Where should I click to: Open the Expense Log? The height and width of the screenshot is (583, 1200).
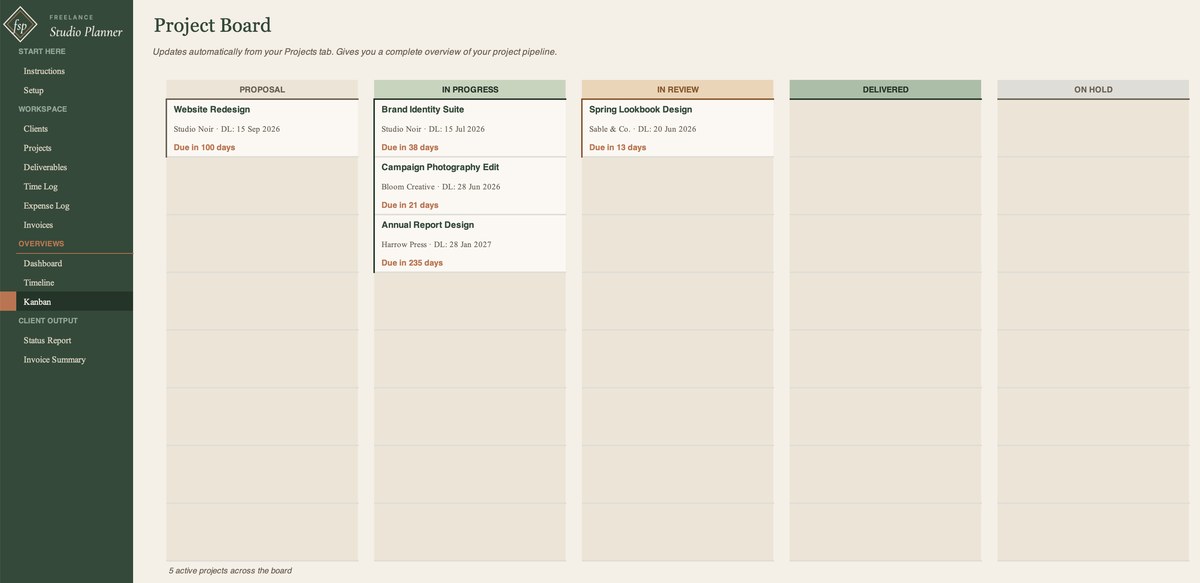47,206
